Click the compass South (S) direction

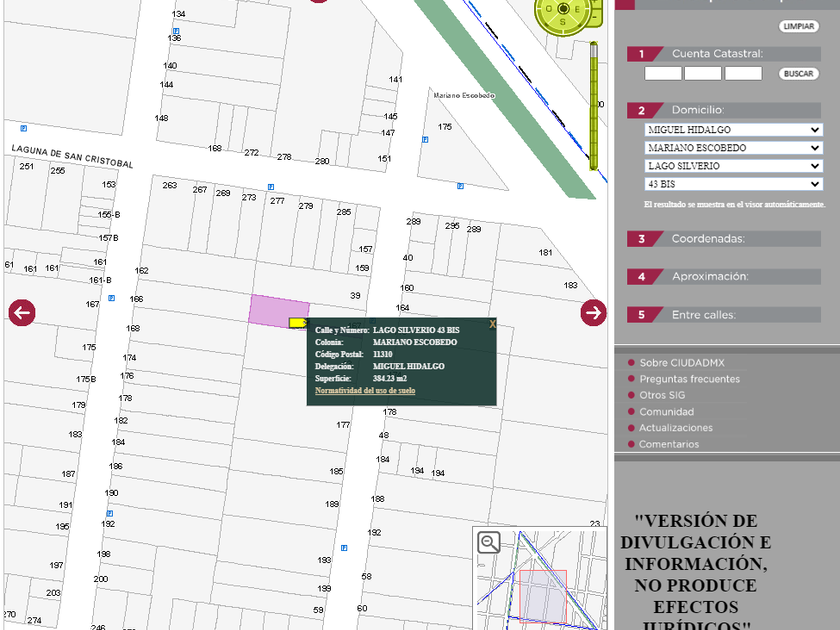pyautogui.click(x=562, y=21)
